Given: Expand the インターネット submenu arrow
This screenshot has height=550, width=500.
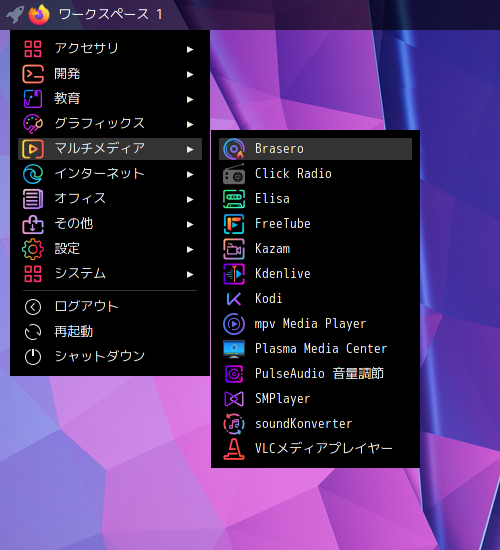Looking at the screenshot, I should 190,174.
